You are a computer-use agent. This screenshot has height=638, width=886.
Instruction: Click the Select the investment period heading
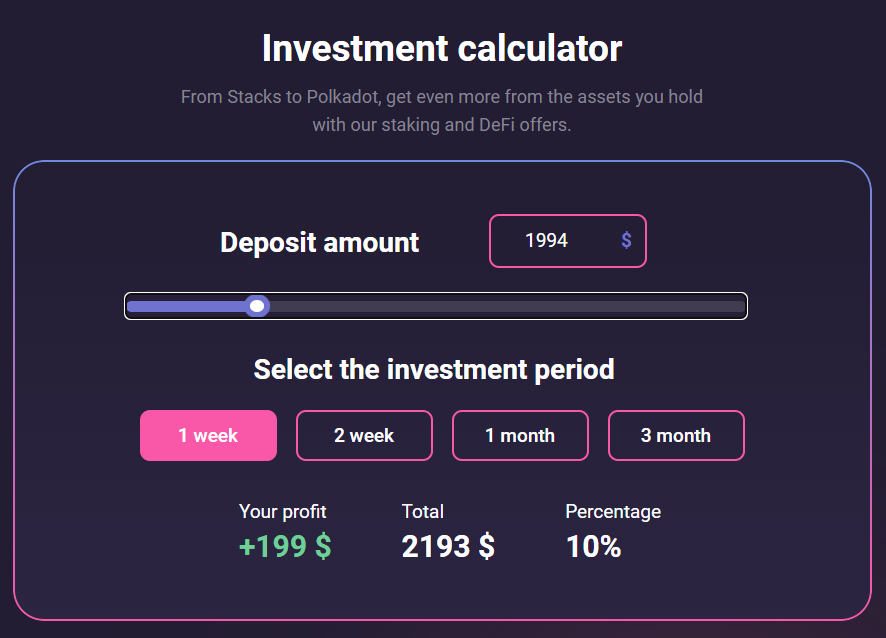click(x=433, y=369)
